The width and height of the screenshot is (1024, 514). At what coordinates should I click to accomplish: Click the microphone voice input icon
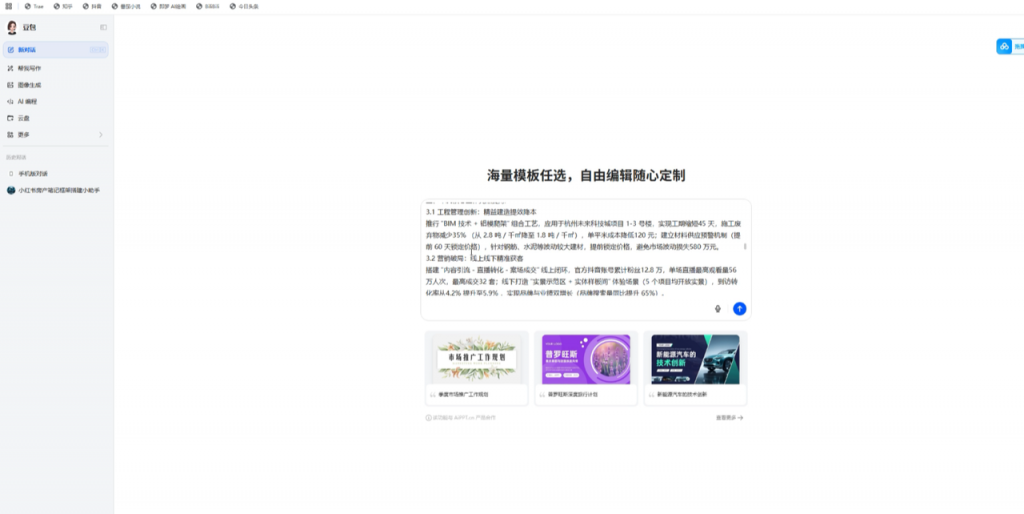pos(718,309)
